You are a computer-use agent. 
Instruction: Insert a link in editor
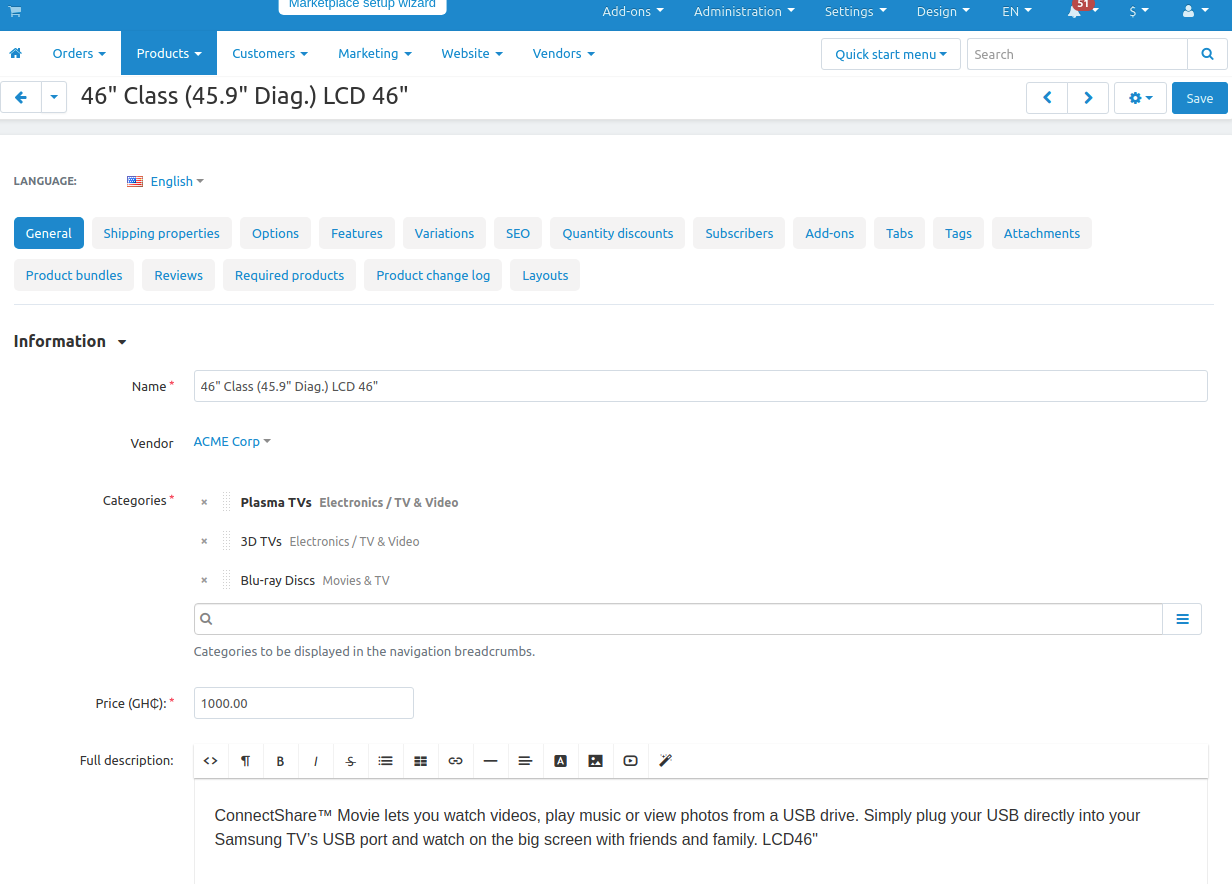[456, 761]
